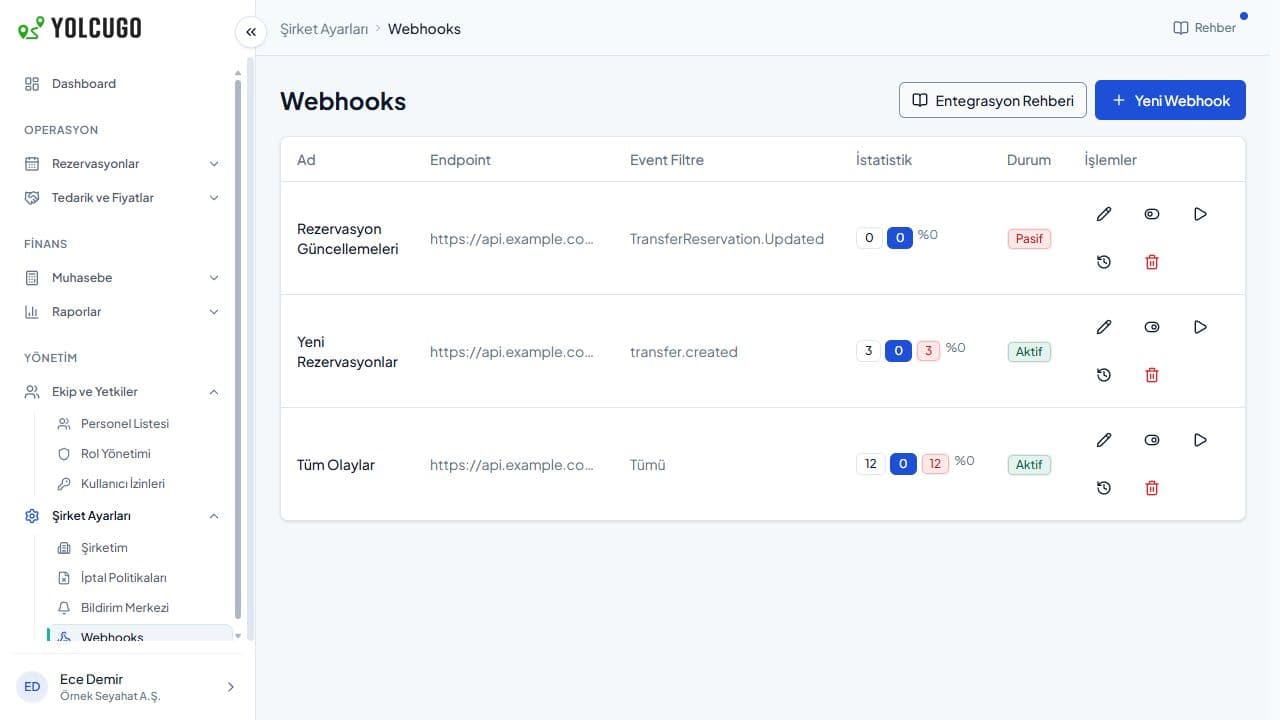Expand the Muhasebe section

122,278
